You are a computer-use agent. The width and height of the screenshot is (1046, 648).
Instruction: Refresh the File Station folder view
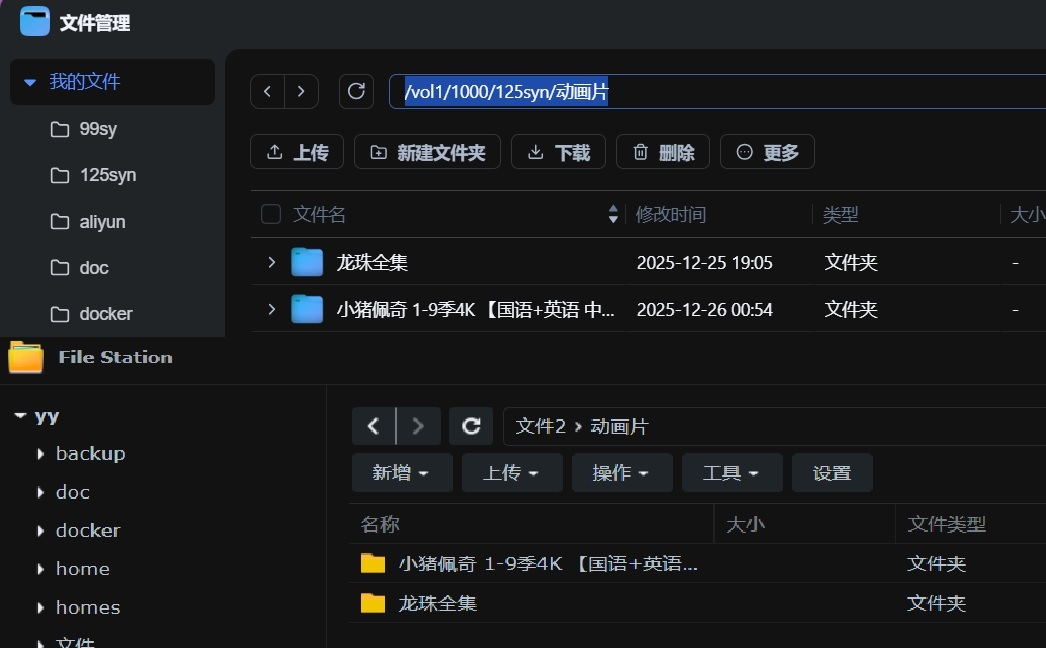point(471,425)
